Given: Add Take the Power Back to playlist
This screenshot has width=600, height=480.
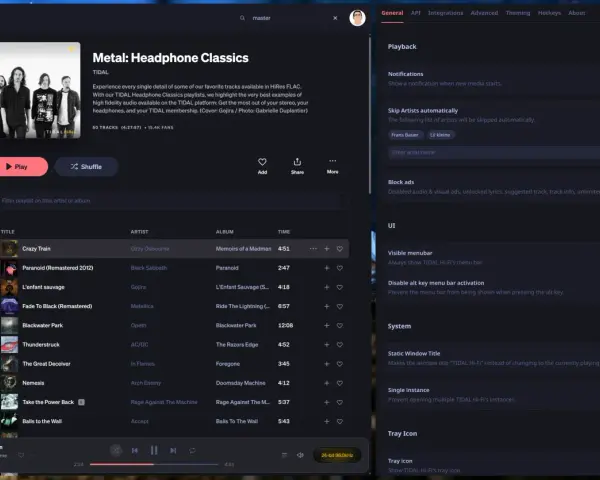Looking at the screenshot, I should pos(327,402).
